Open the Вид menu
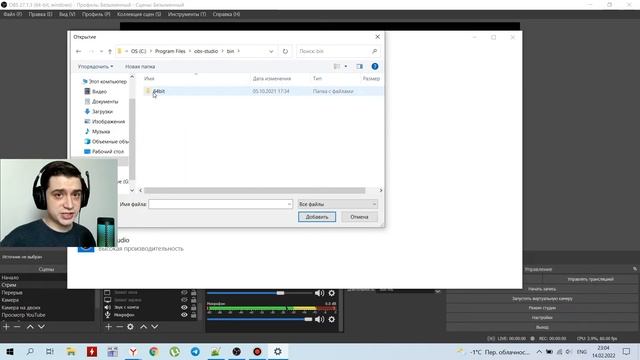This screenshot has width=640, height=360. pos(67,14)
